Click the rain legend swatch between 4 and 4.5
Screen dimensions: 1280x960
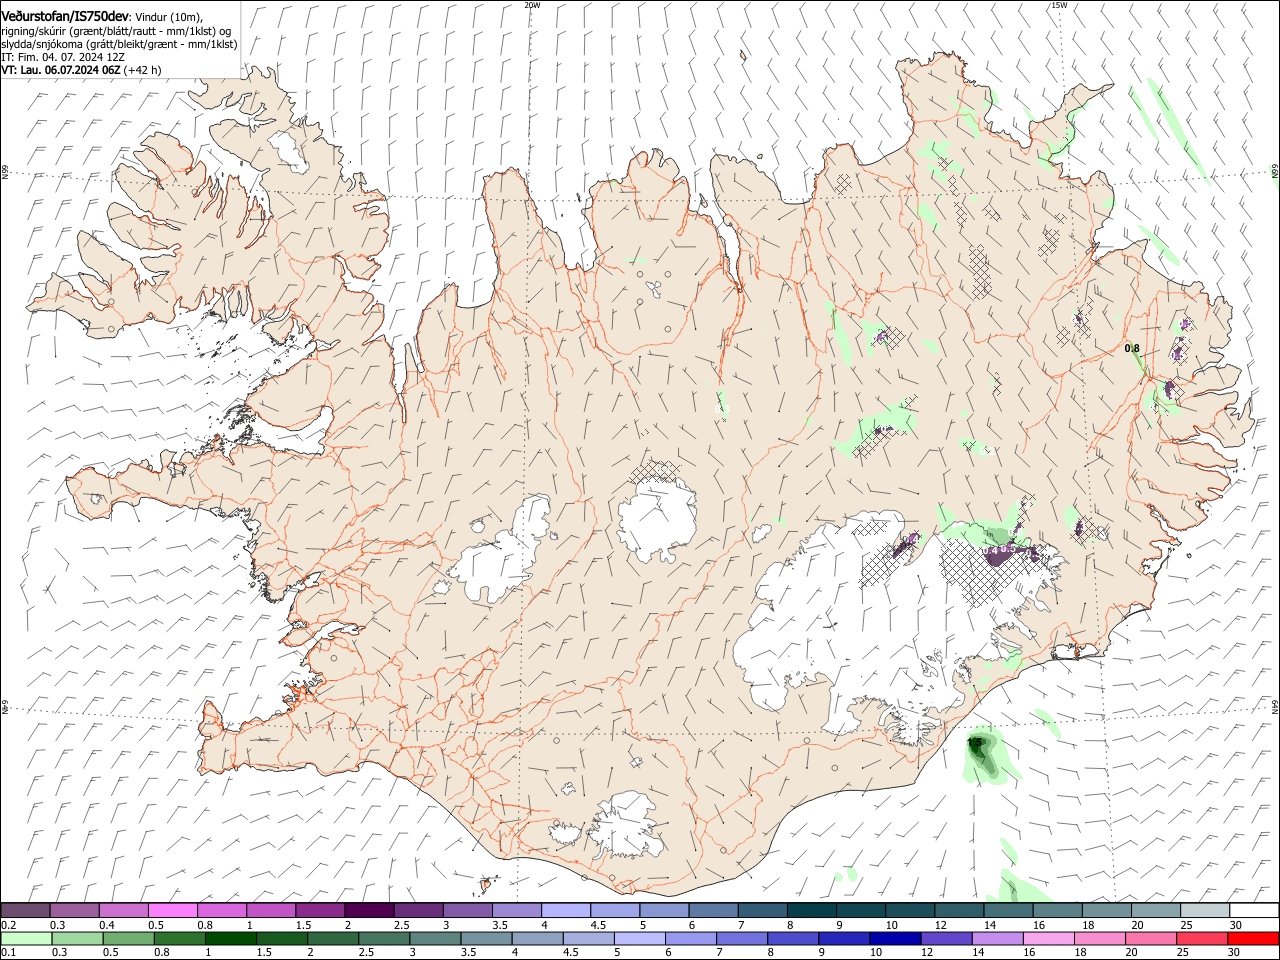click(x=537, y=938)
